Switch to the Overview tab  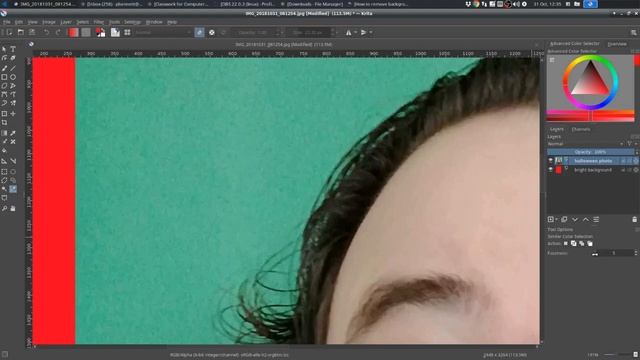pyautogui.click(x=617, y=44)
